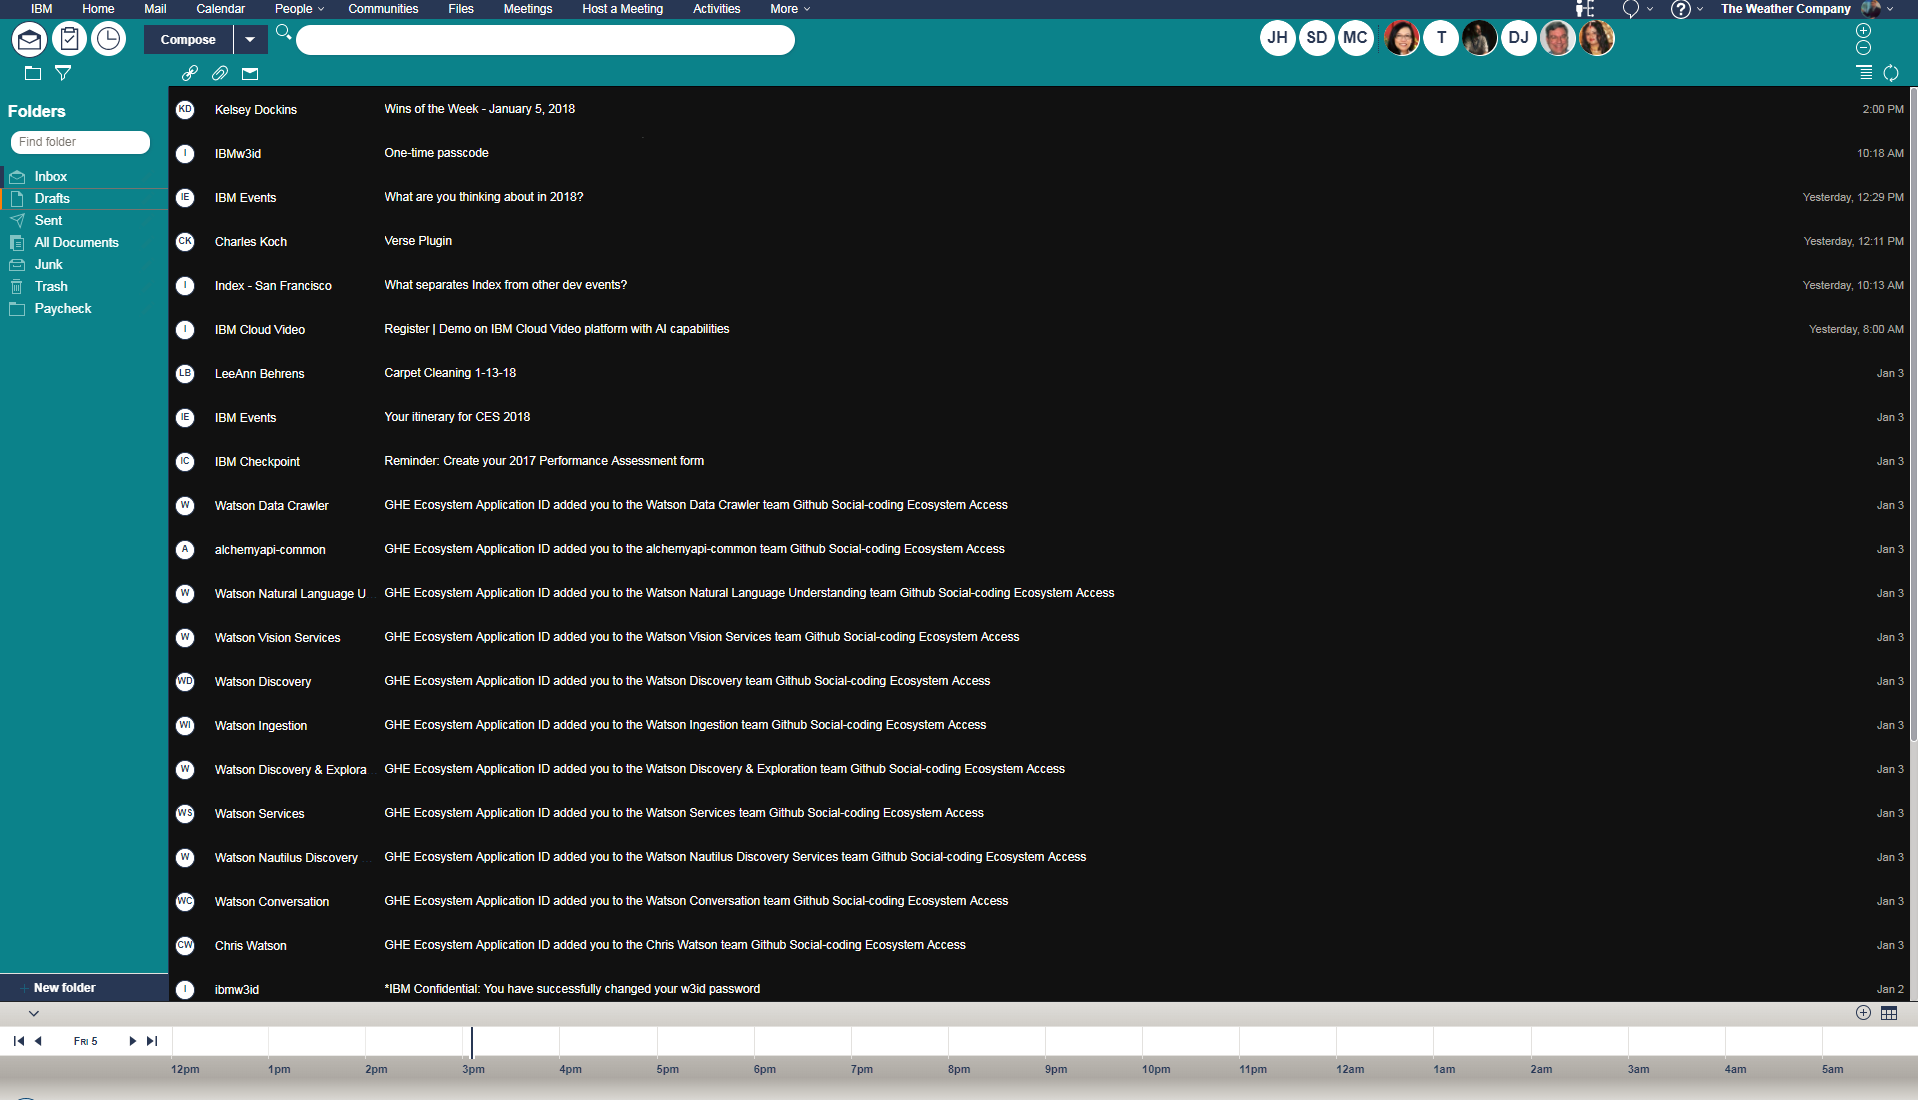The width and height of the screenshot is (1918, 1100).
Task: Open the calendar grid view icon
Action: 1889,1013
